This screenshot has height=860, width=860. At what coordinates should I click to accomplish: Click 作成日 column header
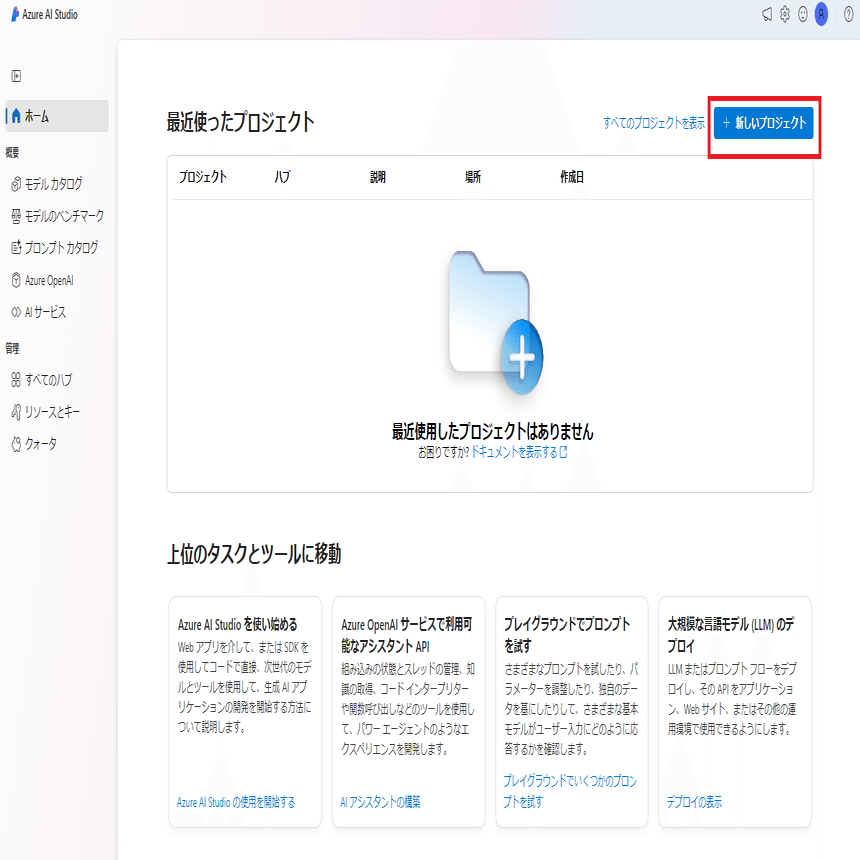pos(572,177)
